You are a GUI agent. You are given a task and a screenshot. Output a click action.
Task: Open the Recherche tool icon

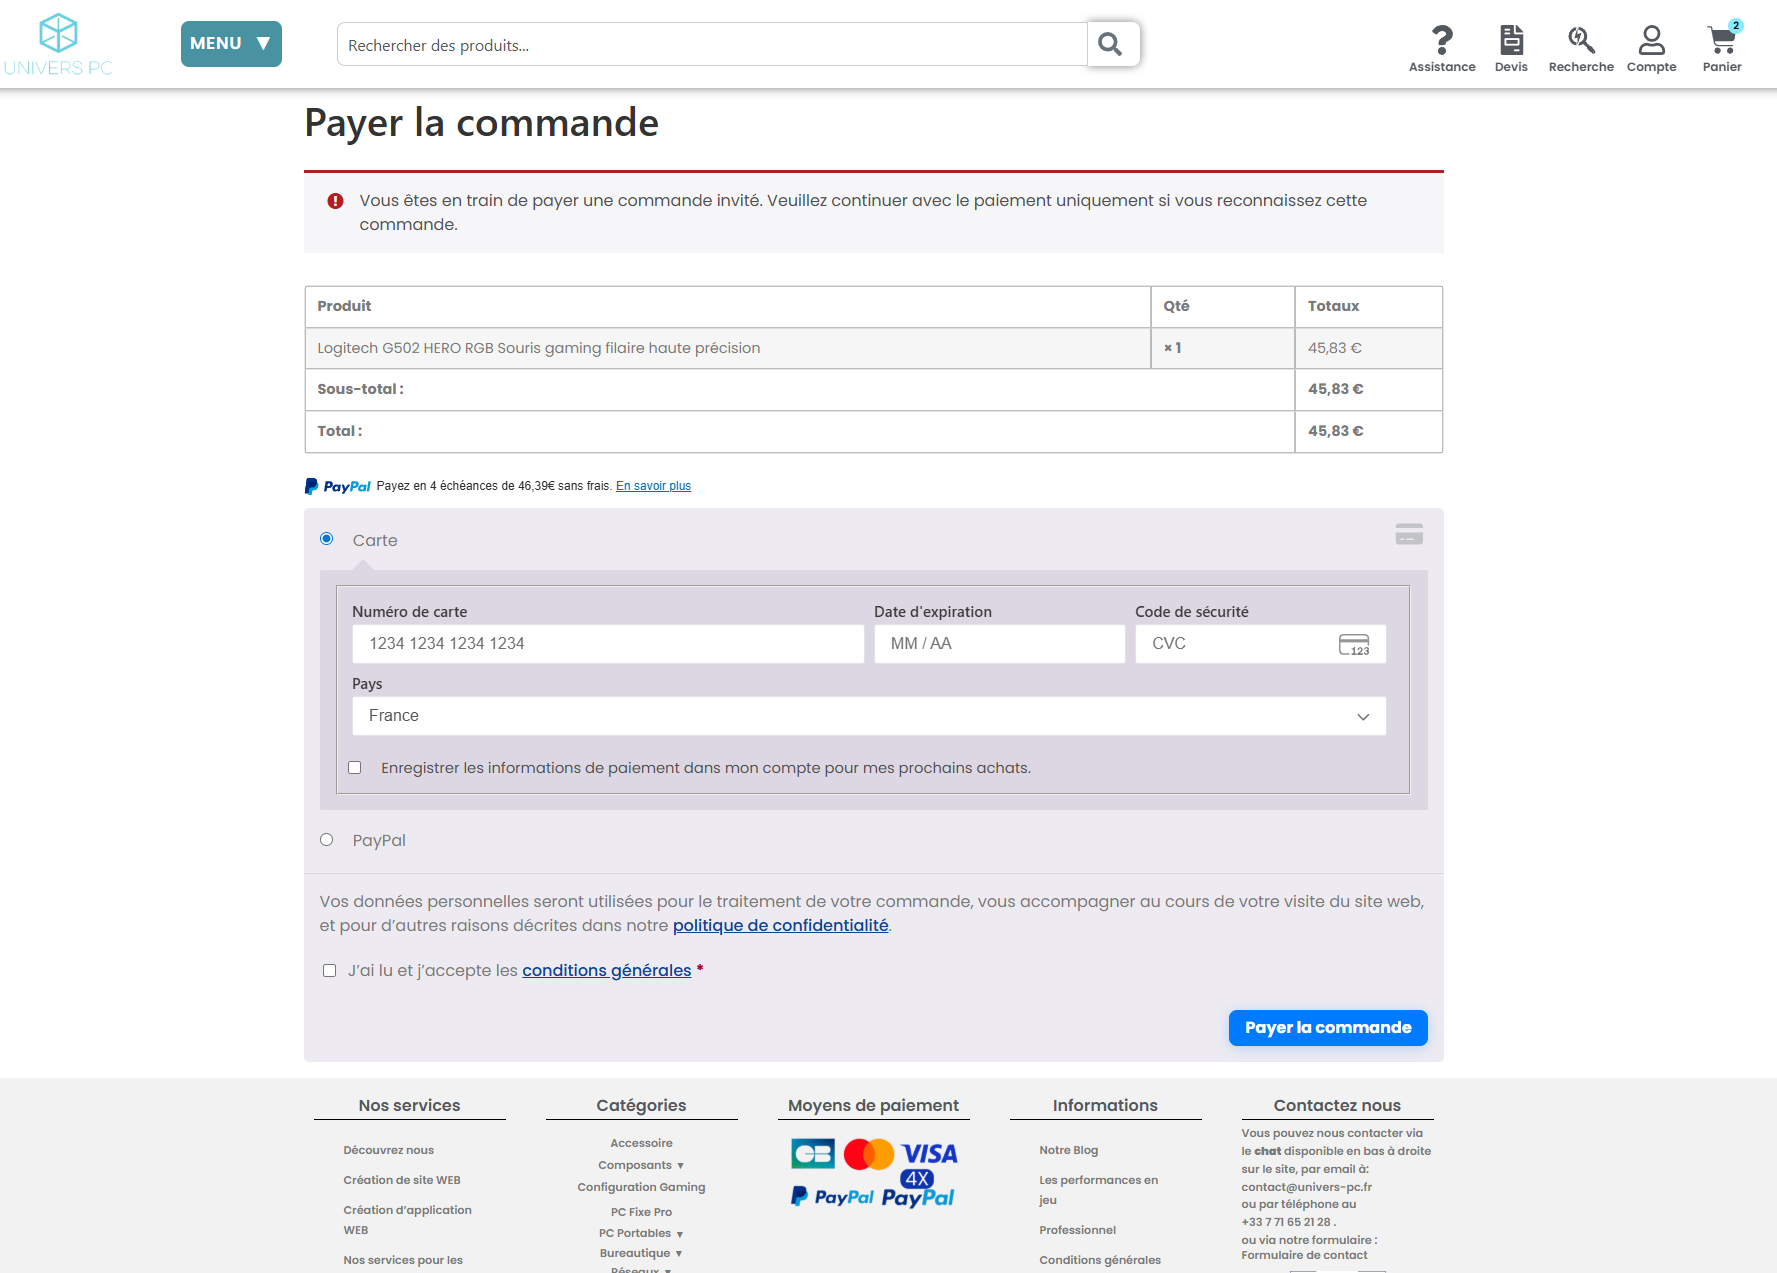tap(1580, 42)
